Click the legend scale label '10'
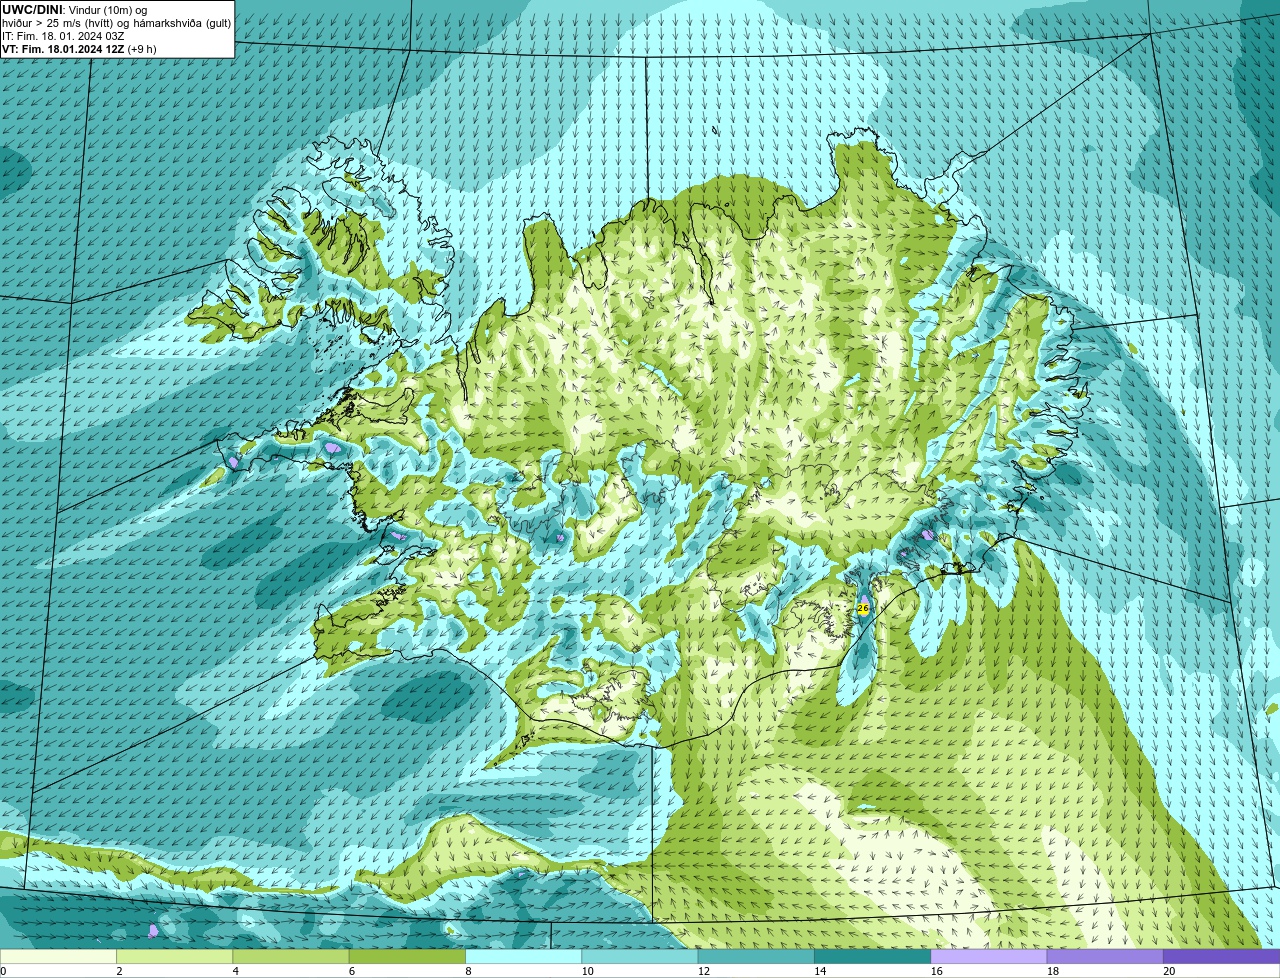Viewport: 1280px width, 978px height. click(586, 971)
